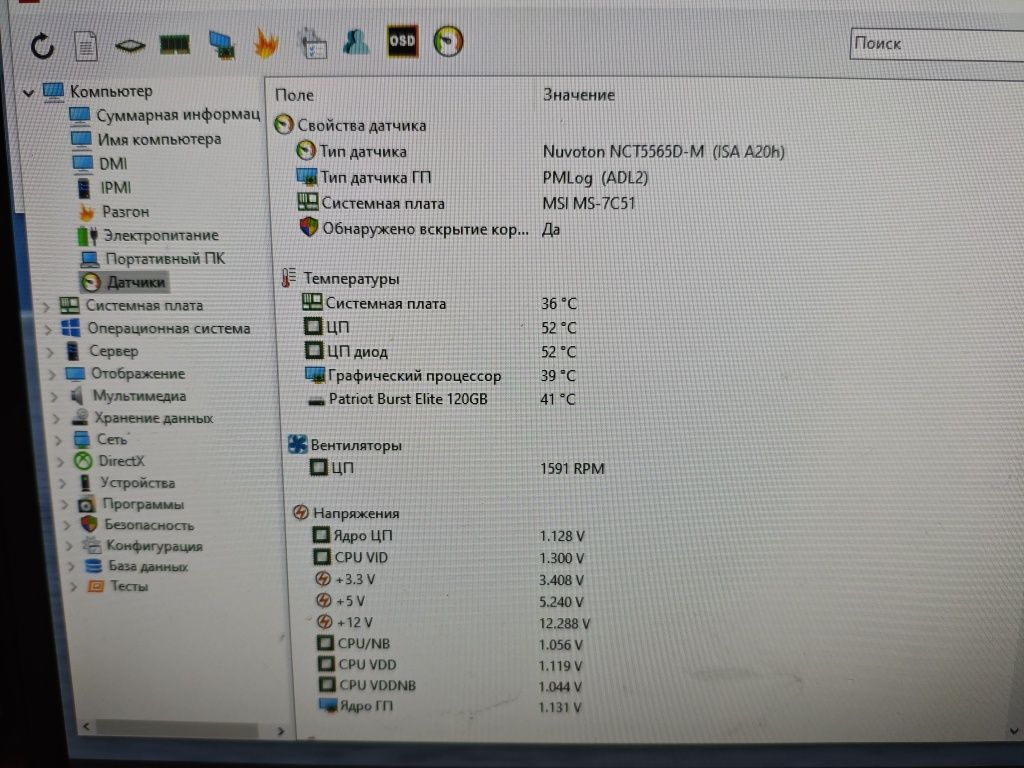This screenshot has width=1024, height=768.
Task: Open the report wizard clipboard icon
Action: tap(312, 43)
